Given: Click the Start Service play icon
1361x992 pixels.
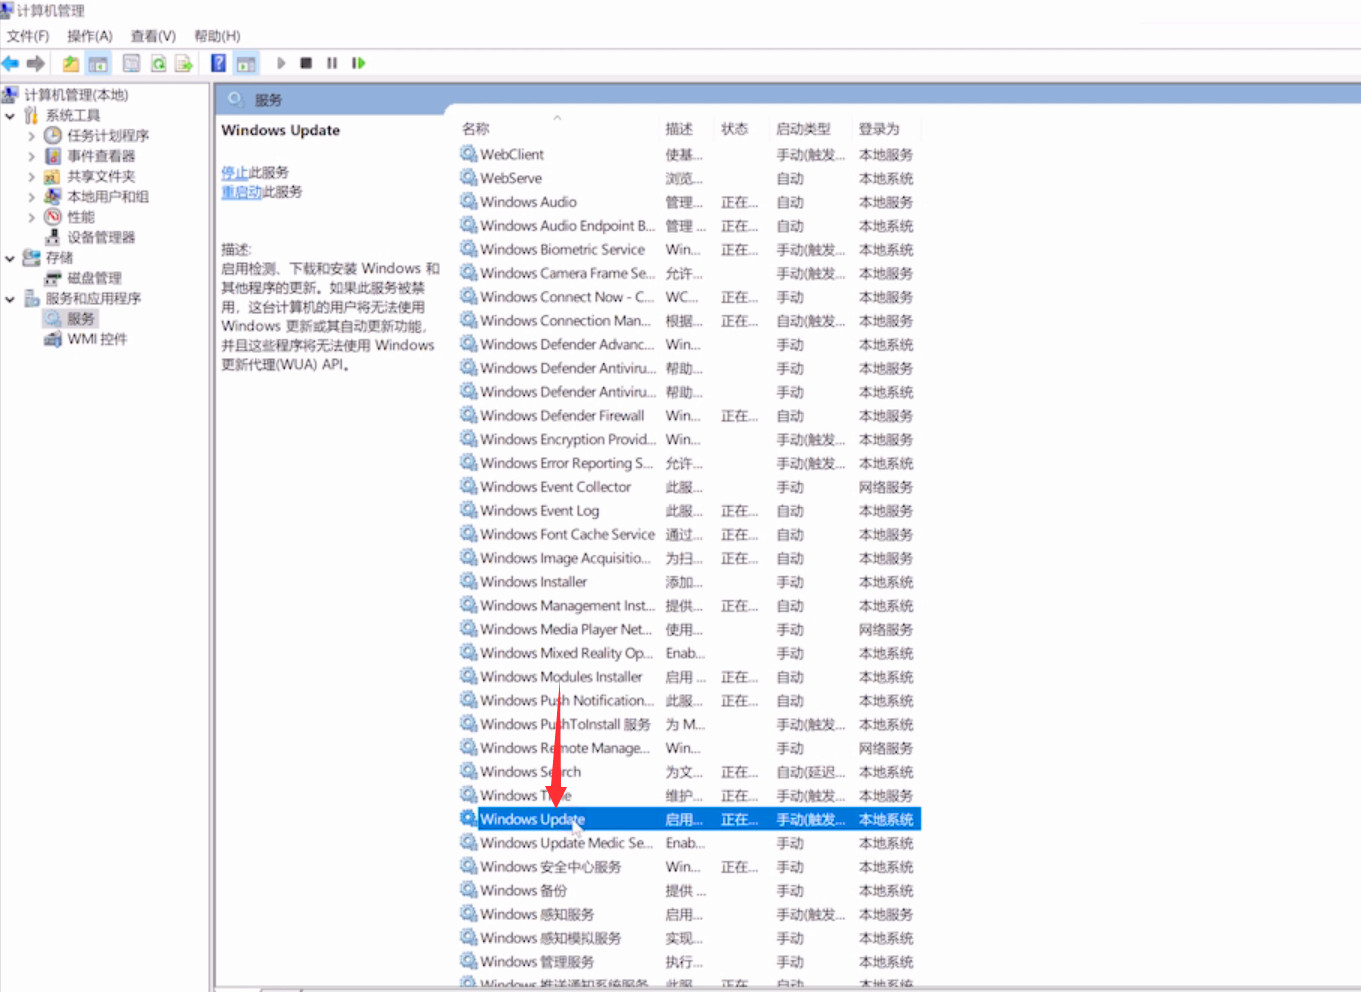Looking at the screenshot, I should tap(281, 63).
